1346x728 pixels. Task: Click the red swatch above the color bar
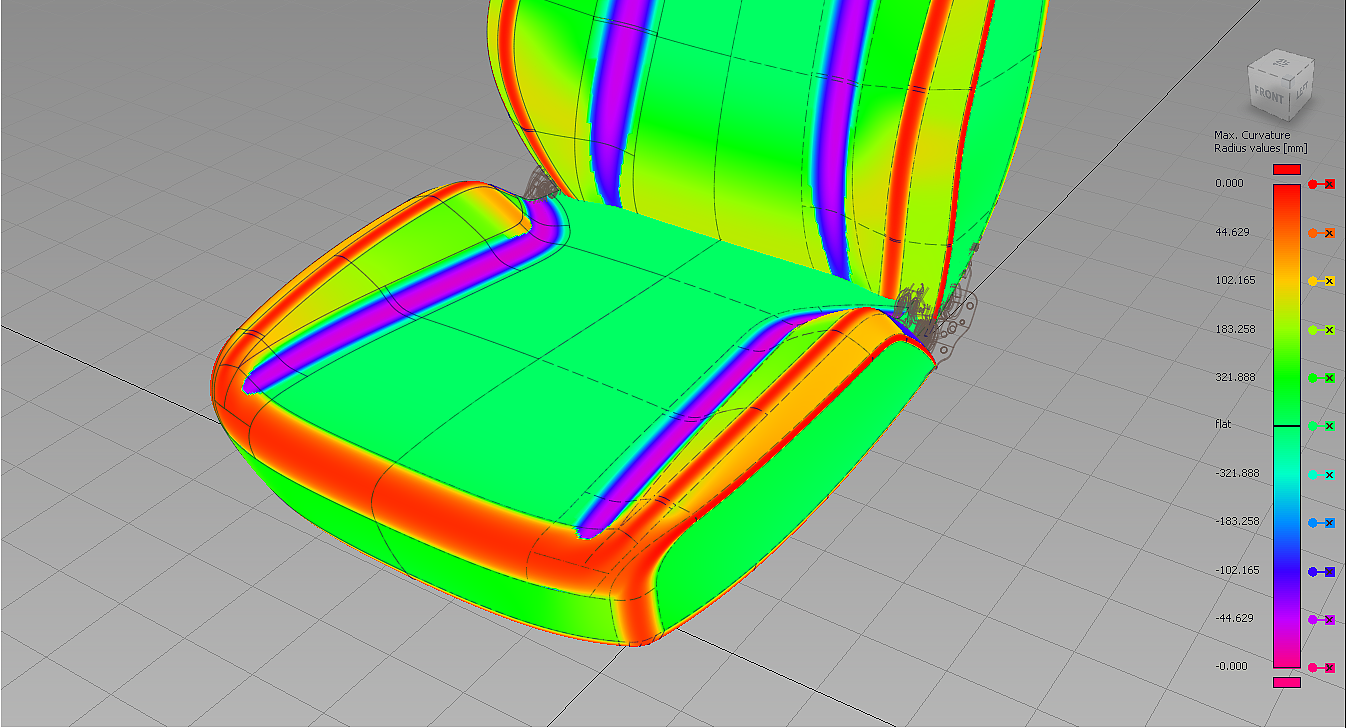[1286, 169]
